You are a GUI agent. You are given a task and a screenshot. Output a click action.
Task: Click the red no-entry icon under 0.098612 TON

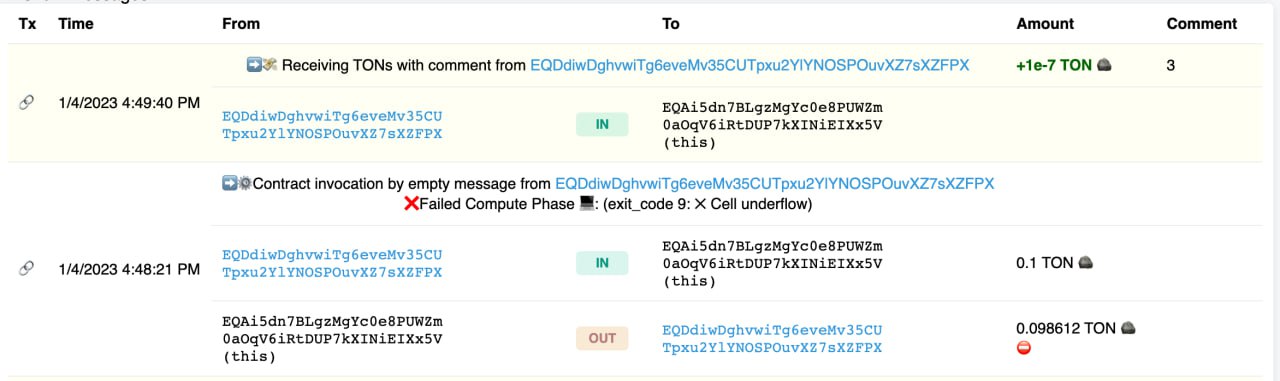coord(1024,348)
